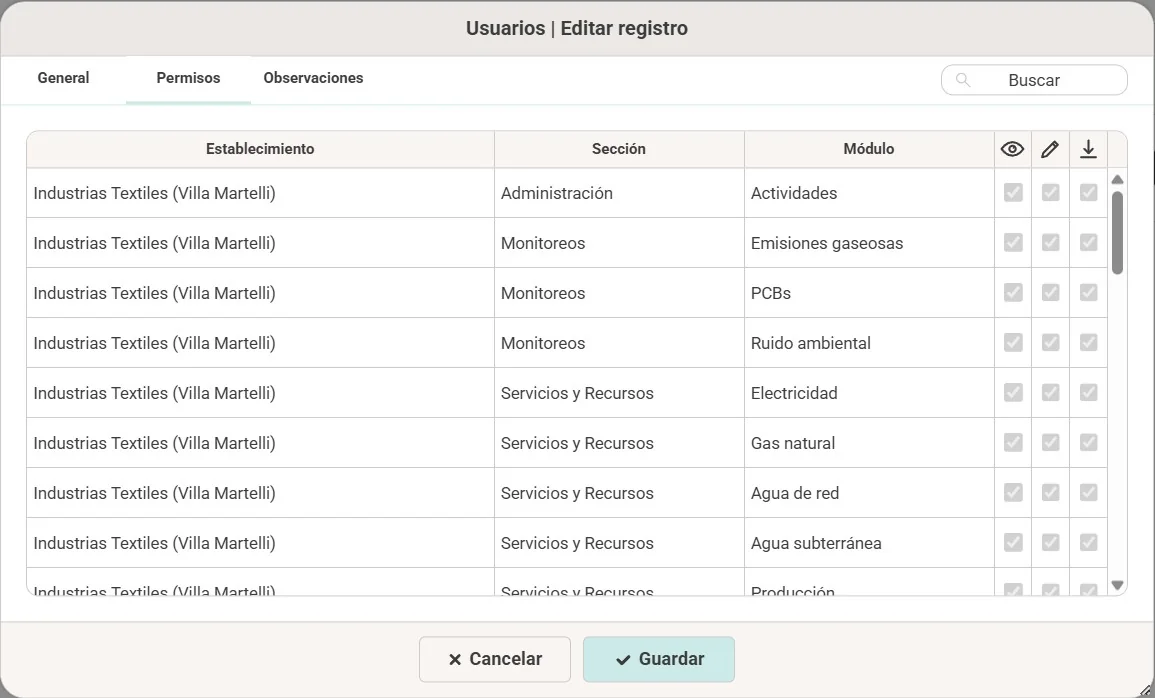
Task: Toggle edit checkbox for Agua de red row
Action: [1050, 493]
